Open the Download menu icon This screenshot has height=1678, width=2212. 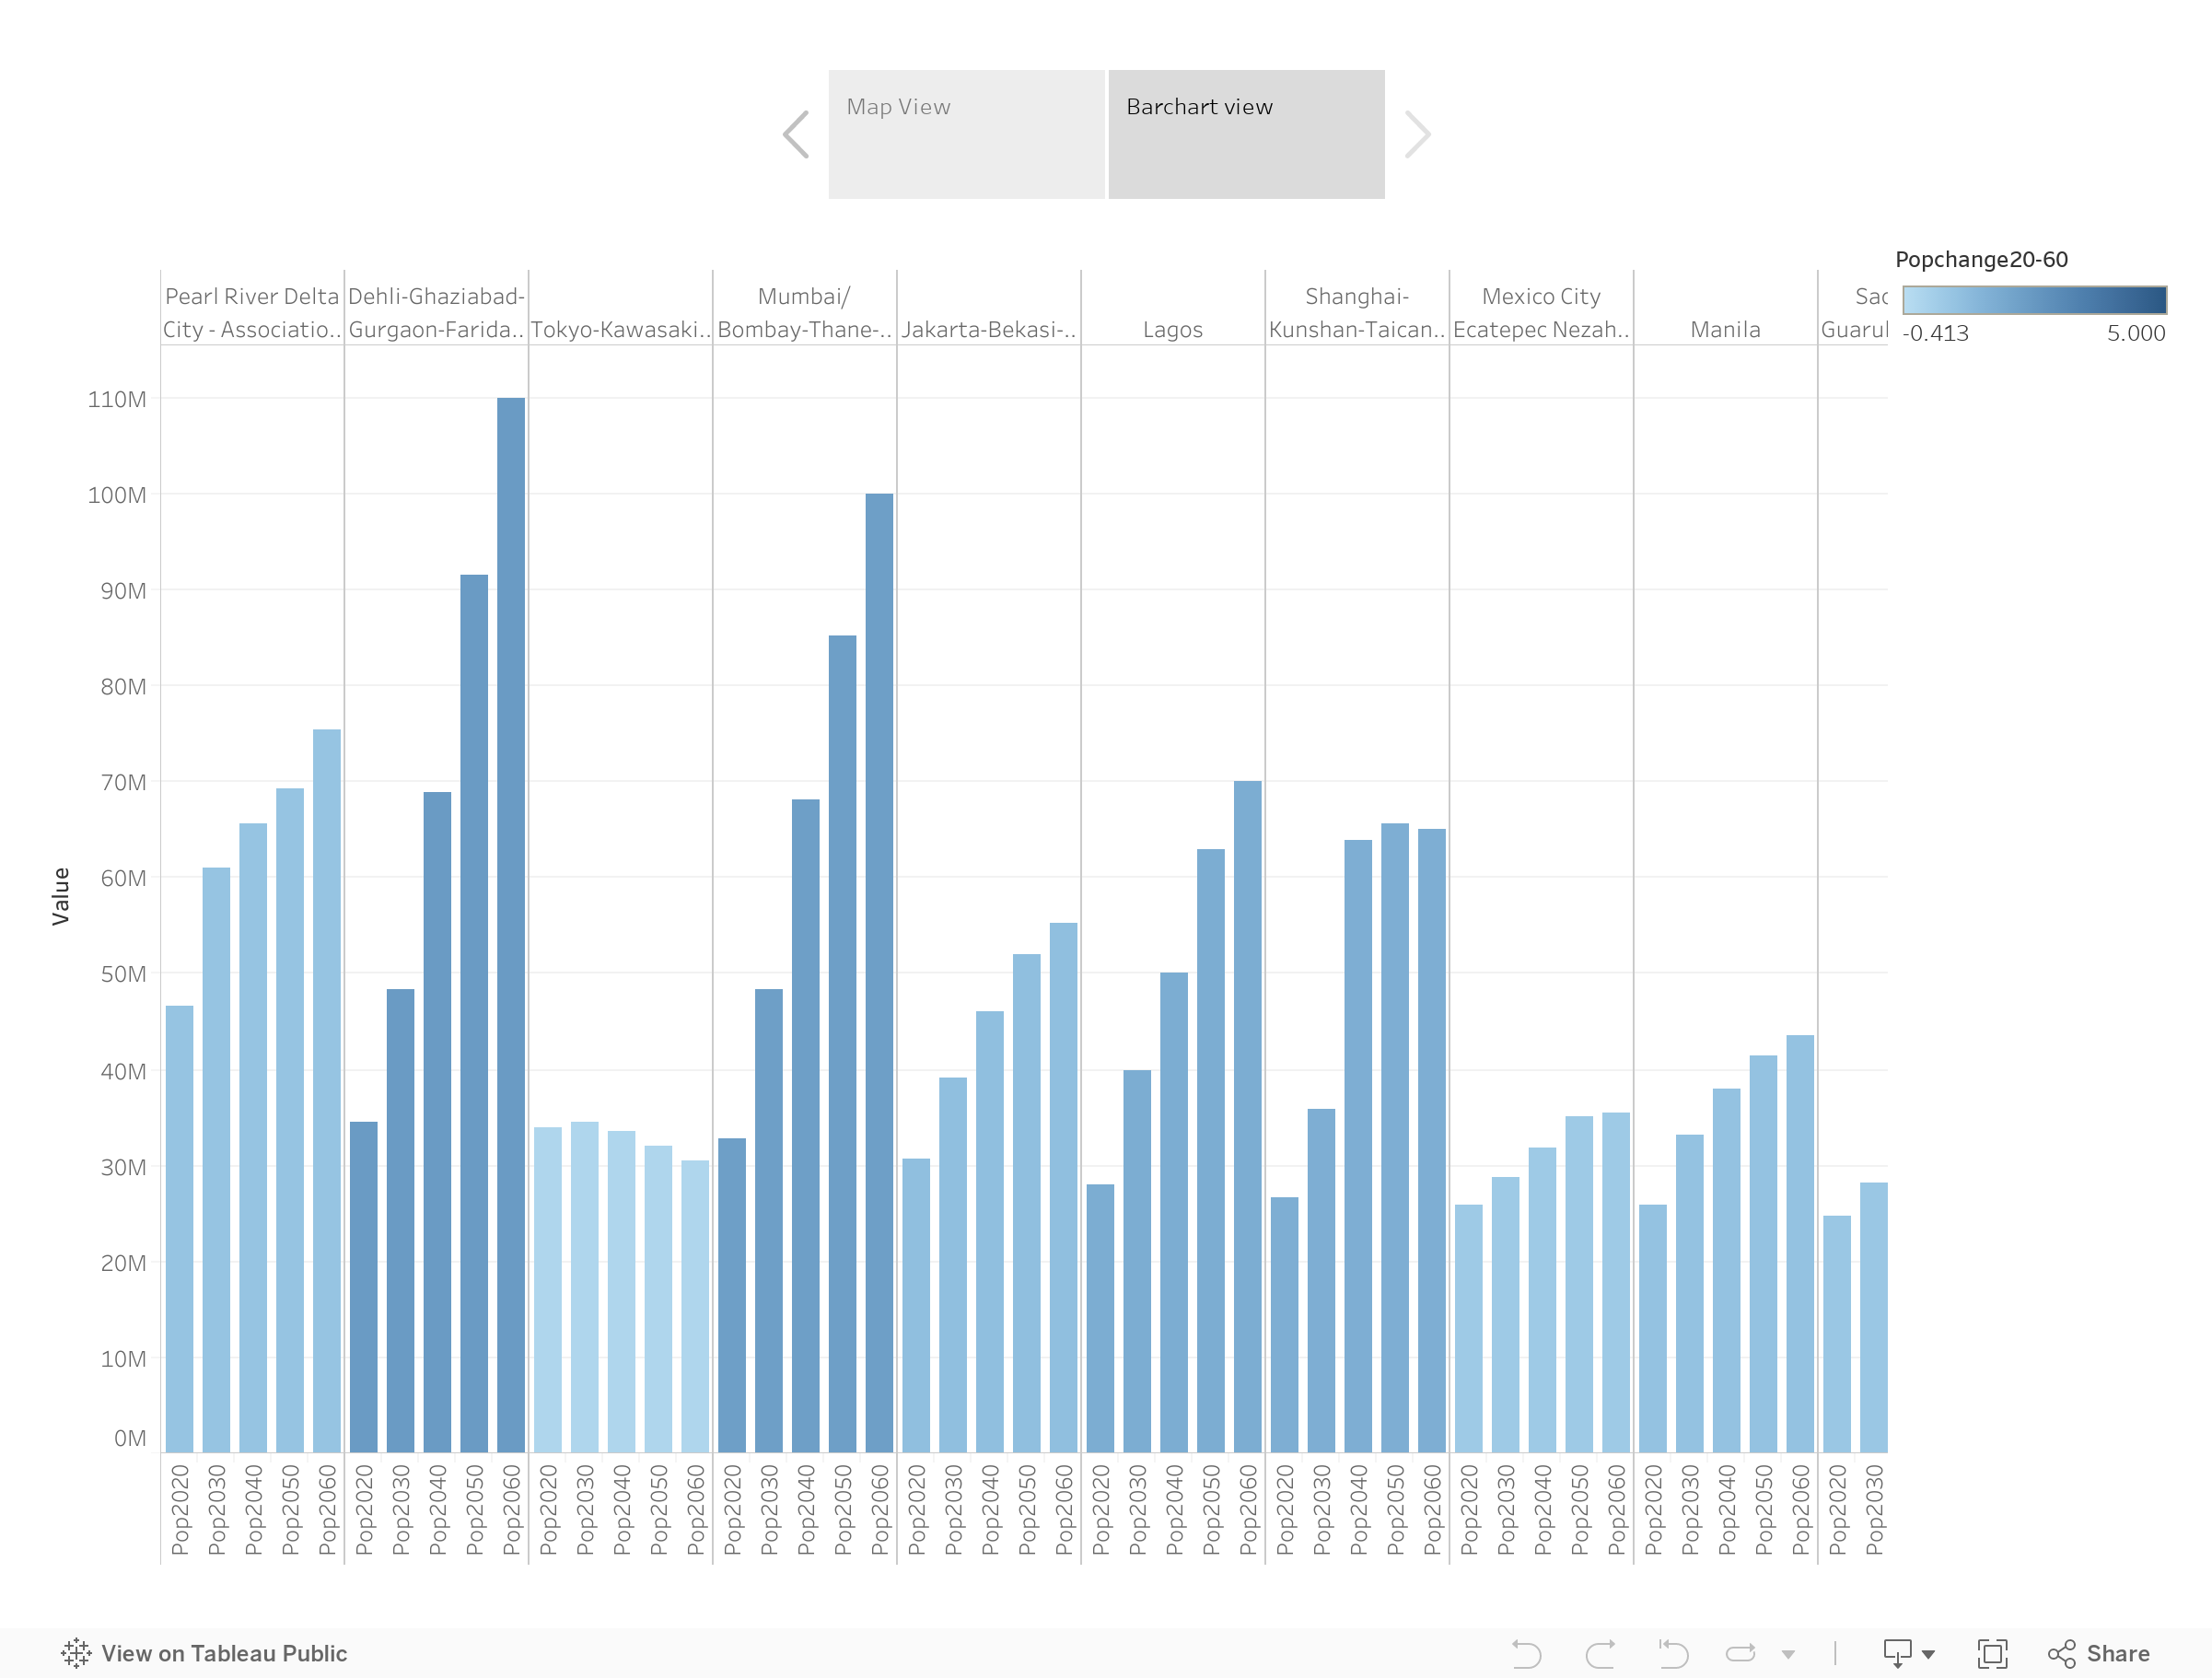pyautogui.click(x=1908, y=1654)
